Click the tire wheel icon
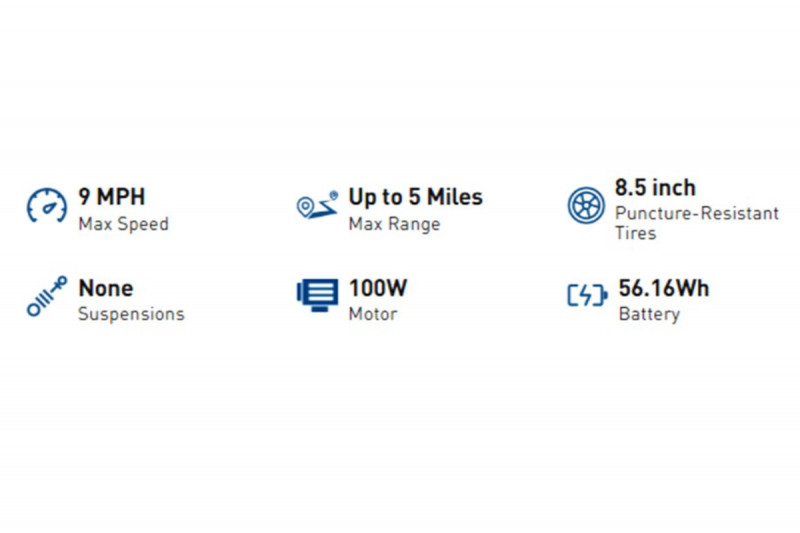The width and height of the screenshot is (800, 533). tap(586, 205)
